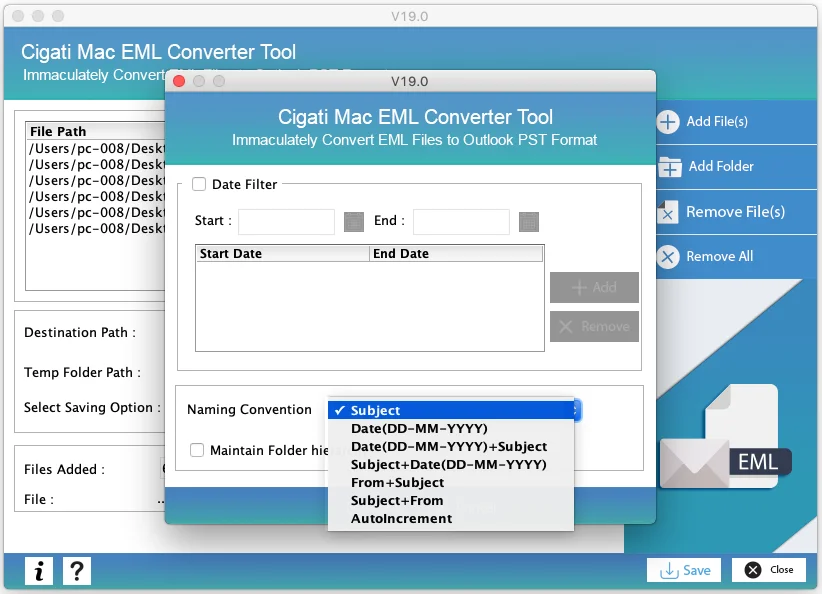Select the first file path row
Image resolution: width=822 pixels, height=594 pixels.
click(x=96, y=148)
